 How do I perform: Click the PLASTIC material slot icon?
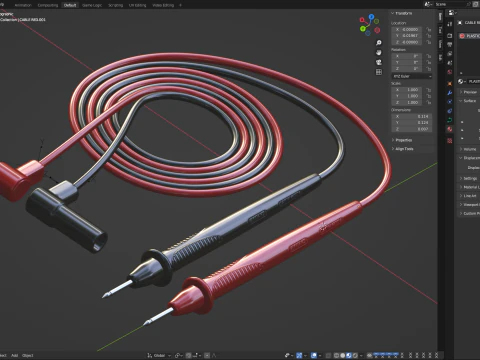(462, 36)
